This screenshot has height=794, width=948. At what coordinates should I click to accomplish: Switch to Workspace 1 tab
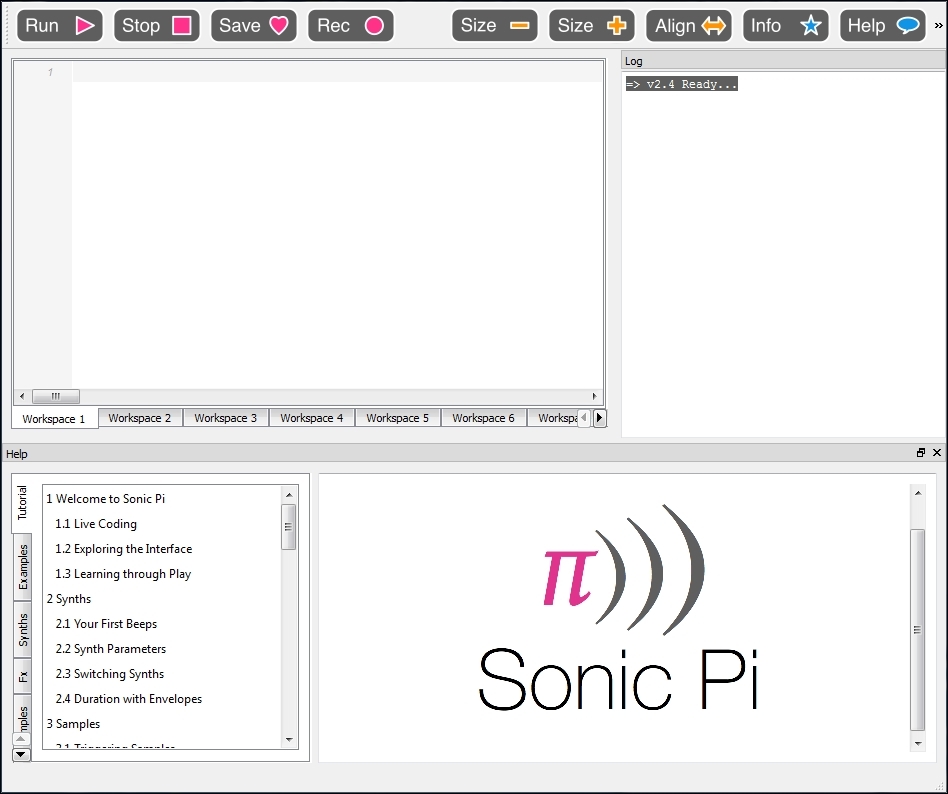pyautogui.click(x=54, y=418)
